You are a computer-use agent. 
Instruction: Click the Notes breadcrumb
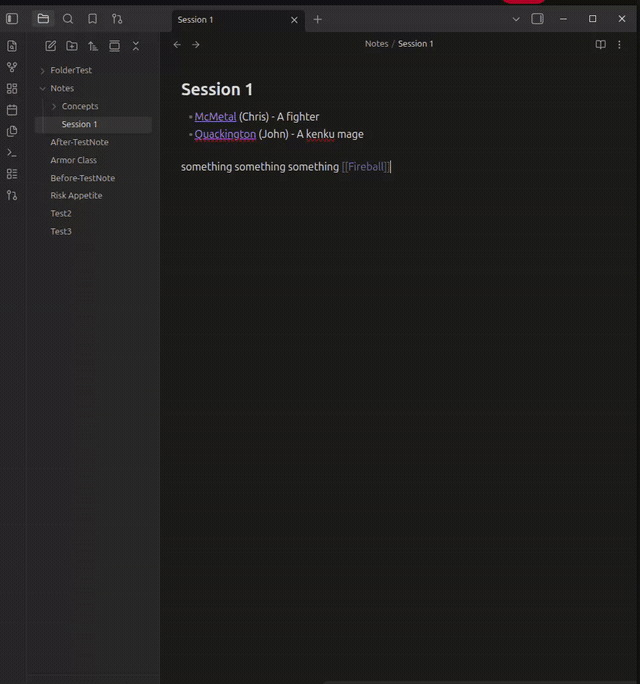tap(376, 44)
